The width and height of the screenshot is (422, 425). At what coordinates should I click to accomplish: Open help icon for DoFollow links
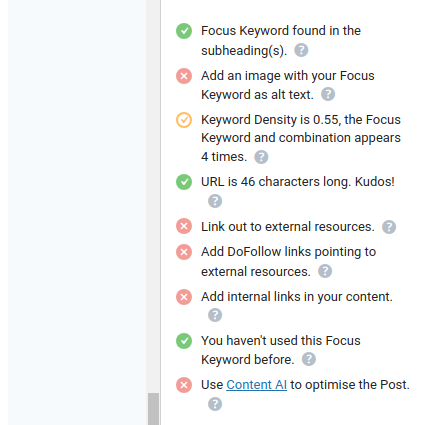(x=325, y=271)
